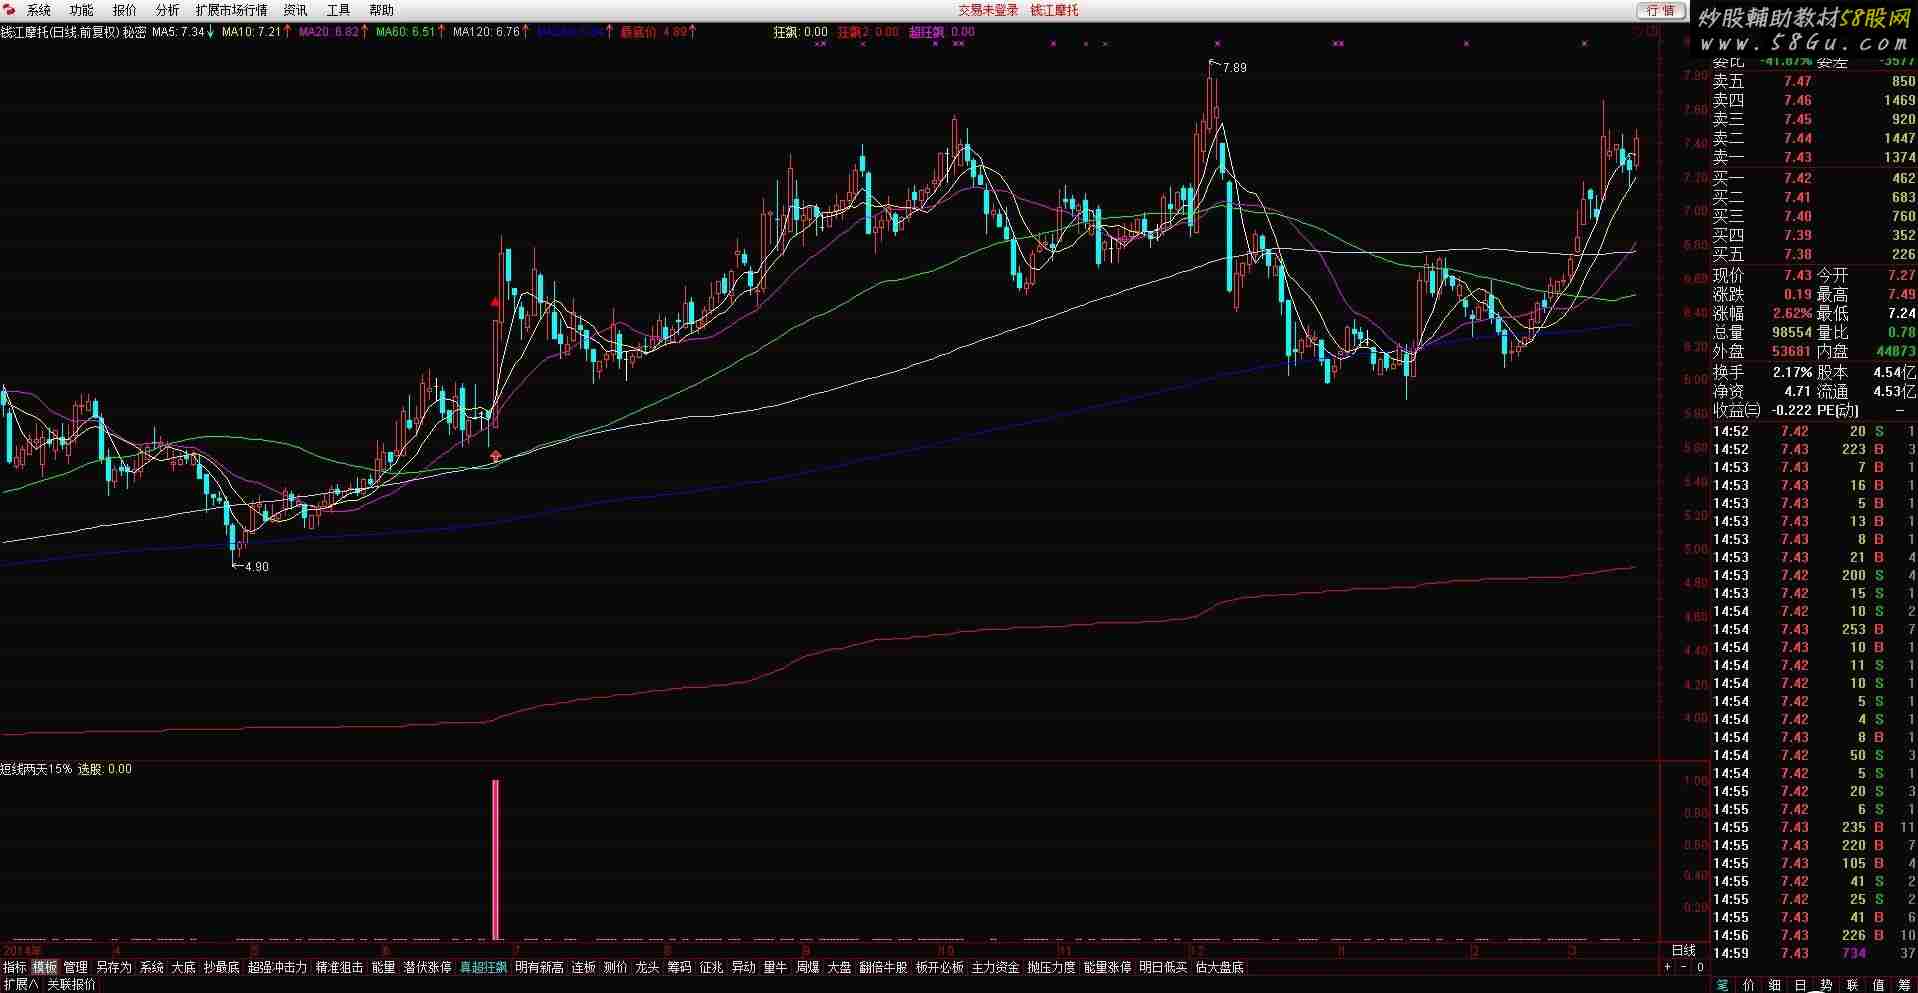Click the red up-arrow signal marker on chart
This screenshot has width=1918, height=993.
495,301
